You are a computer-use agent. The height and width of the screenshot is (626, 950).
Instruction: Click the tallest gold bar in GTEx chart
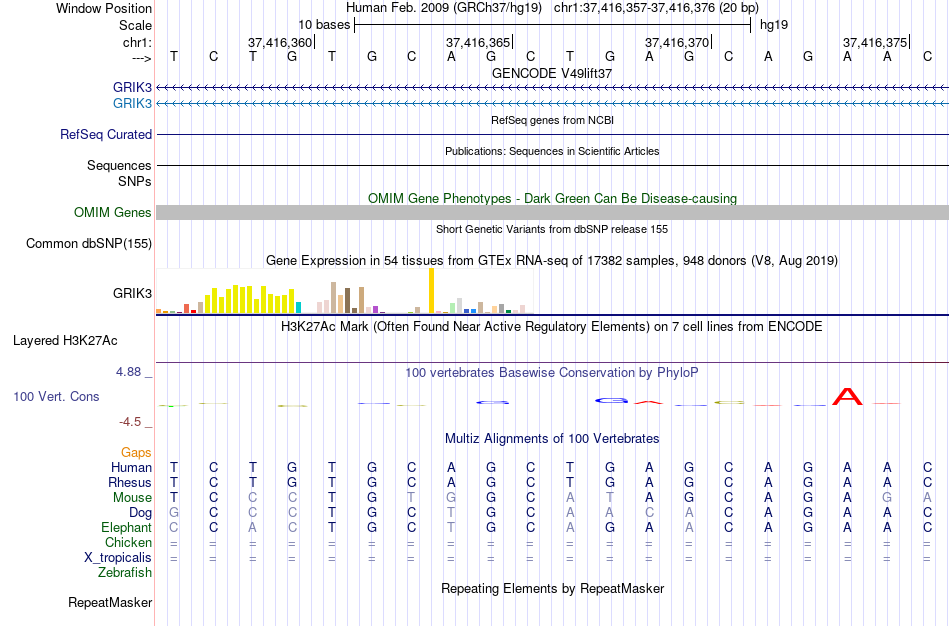tap(431, 291)
